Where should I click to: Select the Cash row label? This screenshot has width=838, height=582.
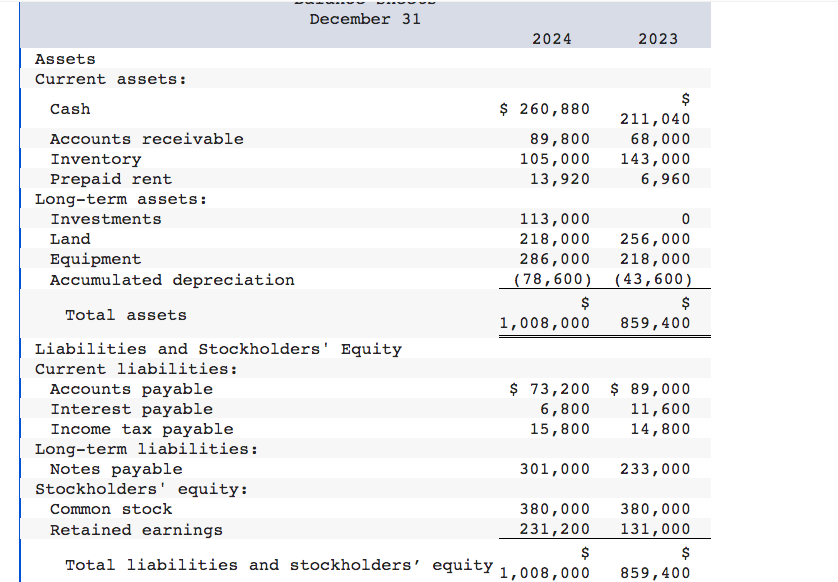click(x=71, y=108)
